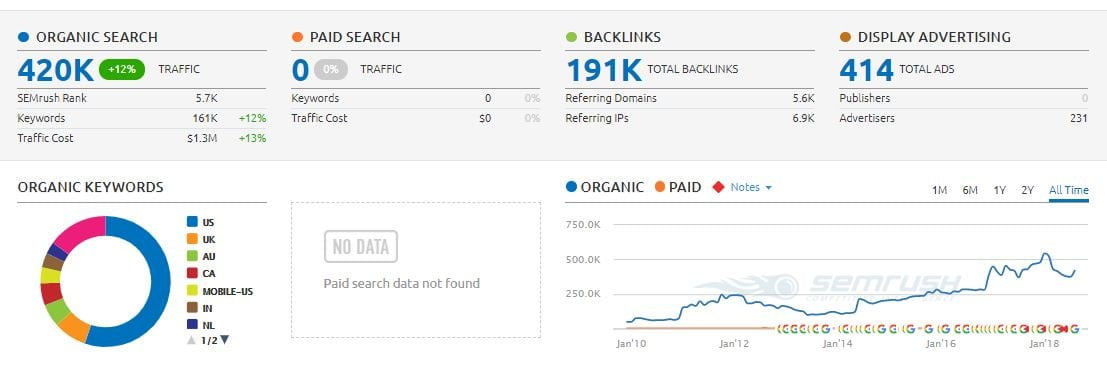Click the 414 total ads number
This screenshot has height=380, width=1107.
866,70
